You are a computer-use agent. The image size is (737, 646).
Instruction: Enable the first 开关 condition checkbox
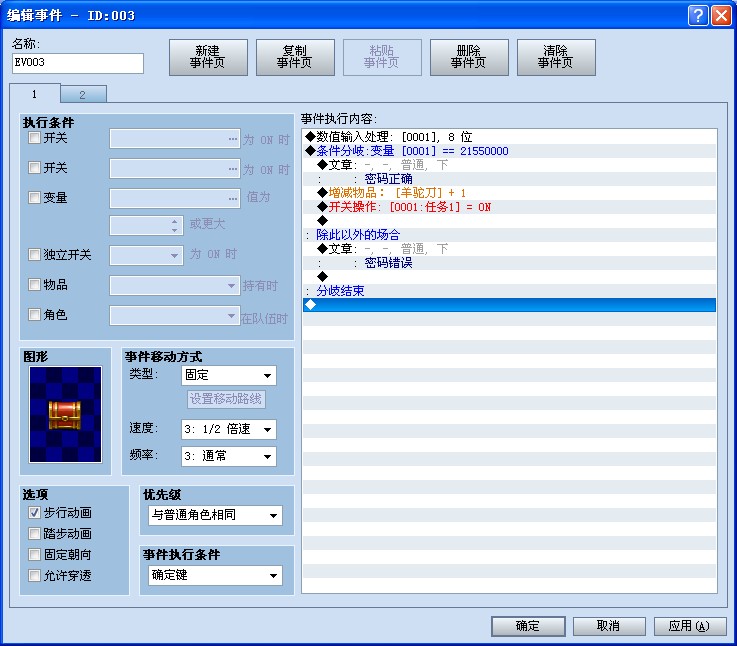(34, 138)
